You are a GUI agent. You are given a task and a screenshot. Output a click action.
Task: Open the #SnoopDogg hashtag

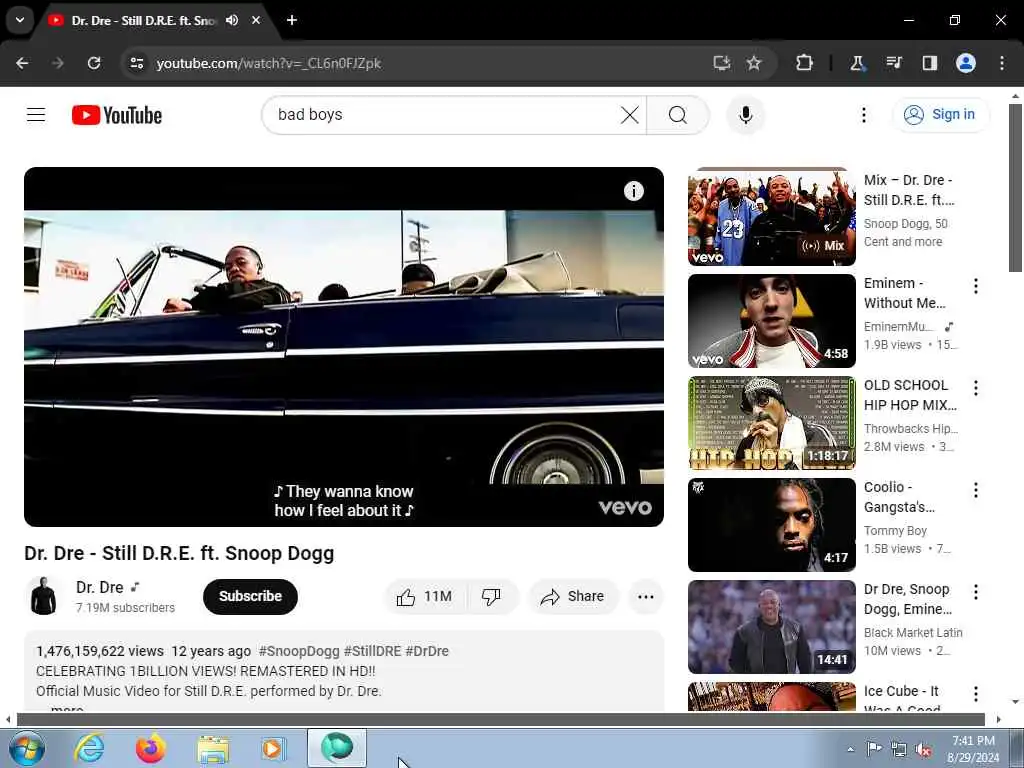coord(299,651)
